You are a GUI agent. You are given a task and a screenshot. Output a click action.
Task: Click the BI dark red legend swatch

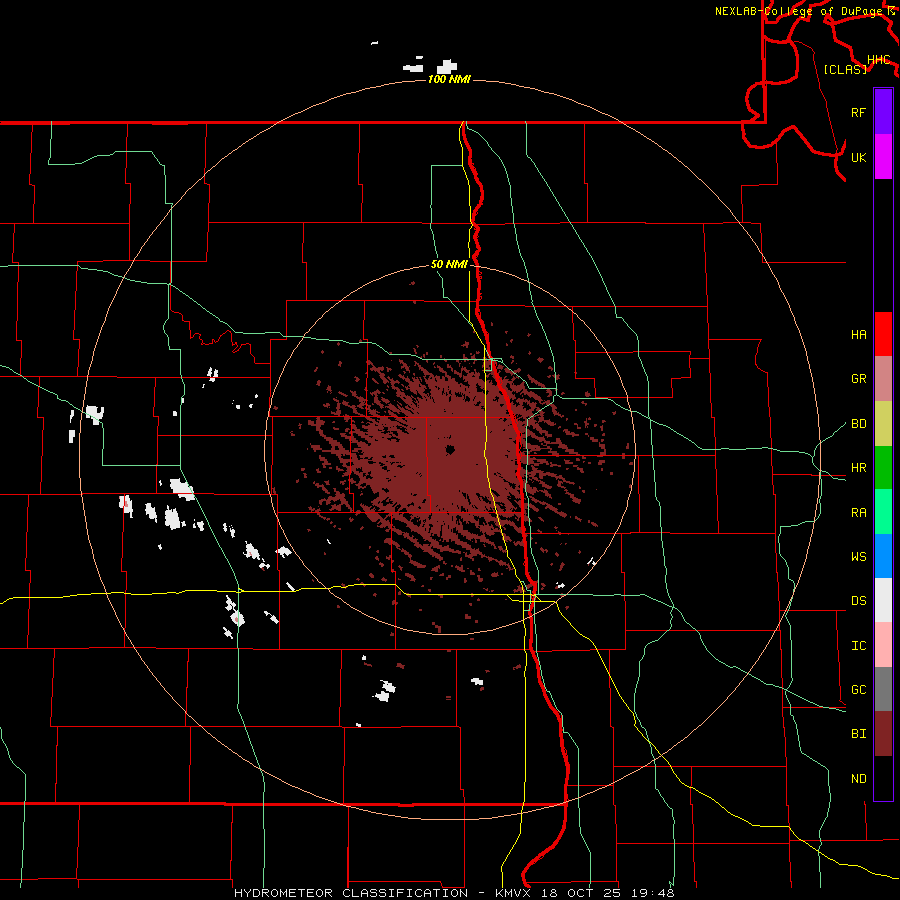click(883, 734)
